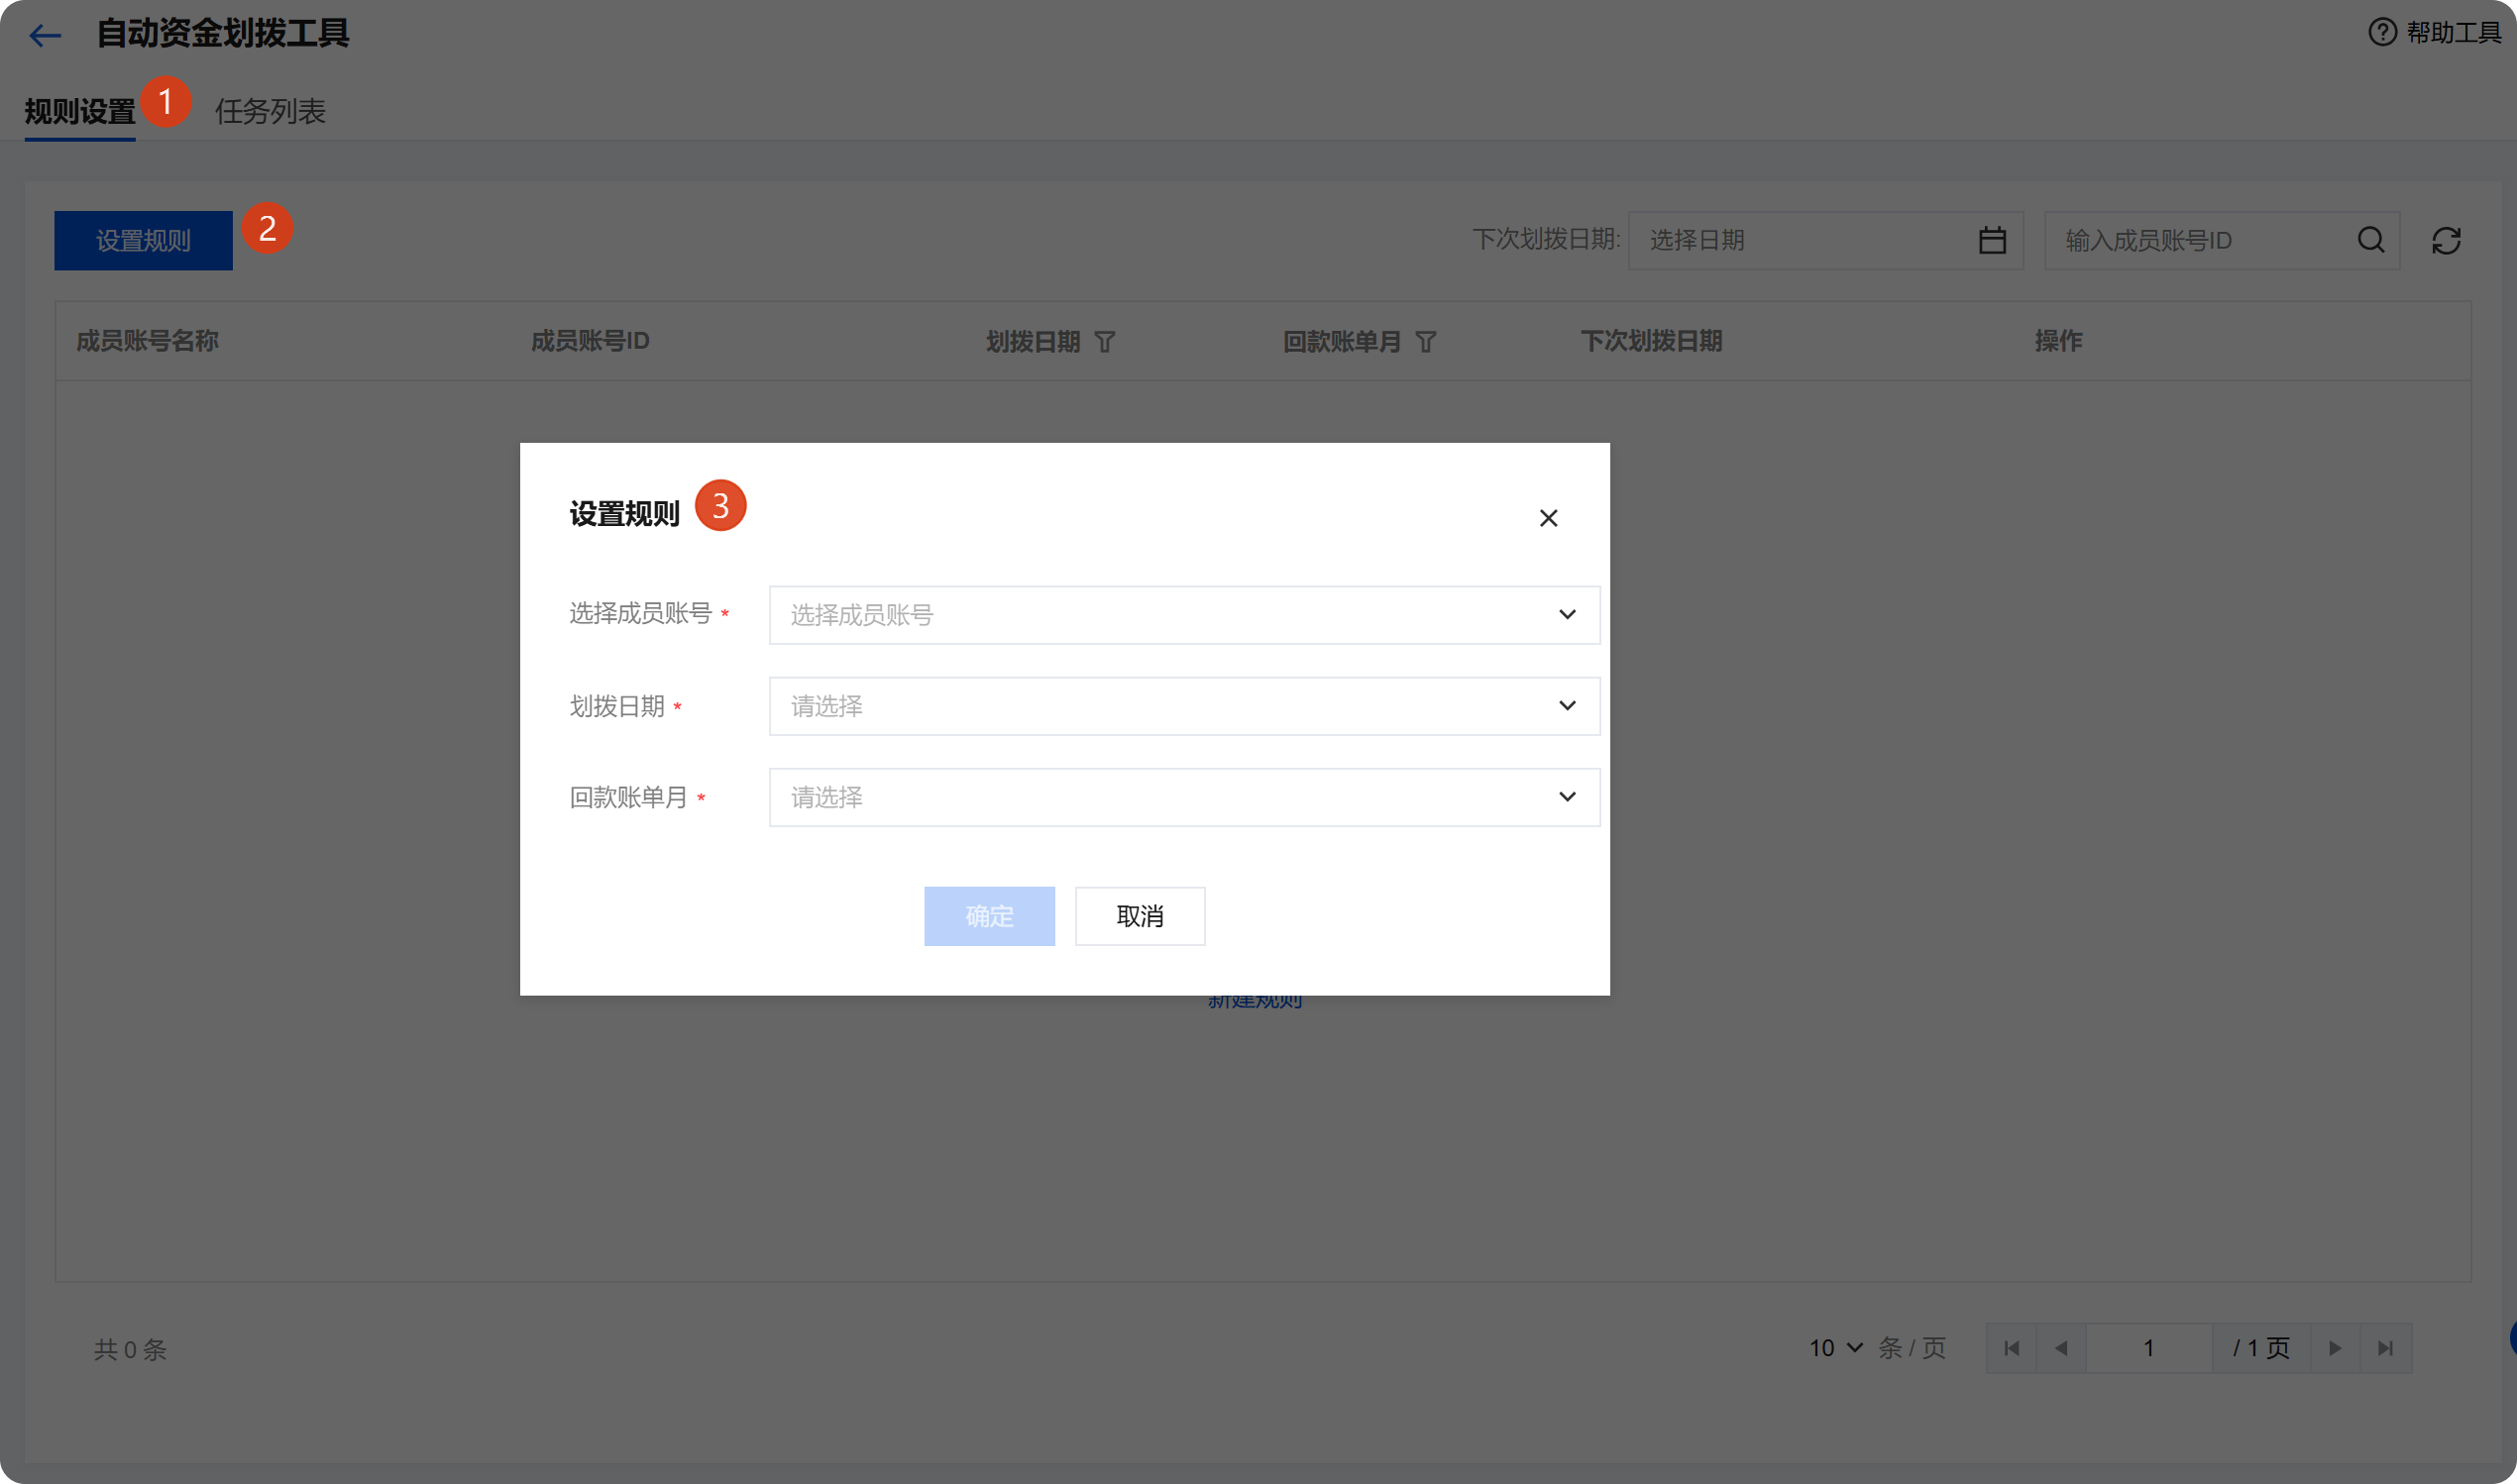Switch to 任务列表 tab

tap(270, 111)
